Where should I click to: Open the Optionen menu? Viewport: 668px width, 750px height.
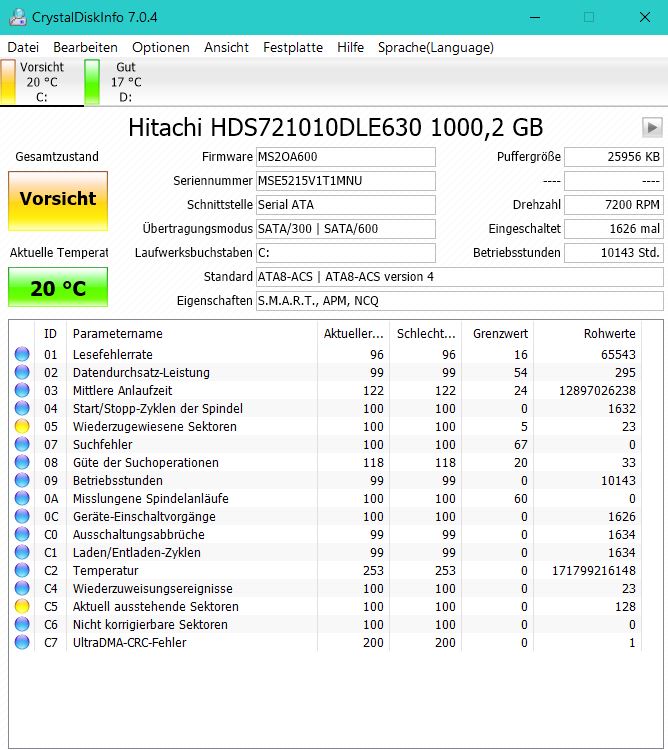(x=161, y=47)
